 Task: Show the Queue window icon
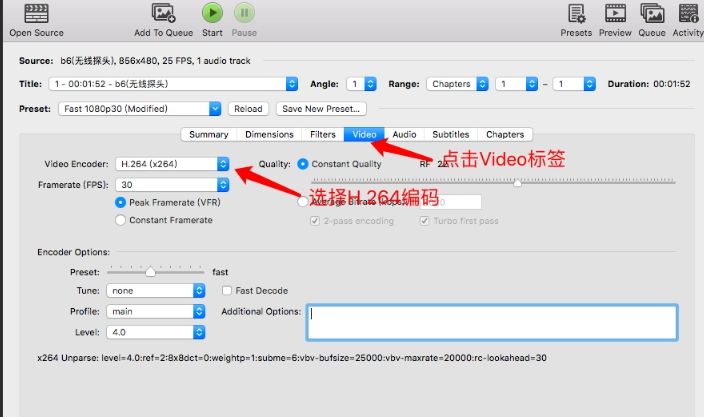point(652,13)
